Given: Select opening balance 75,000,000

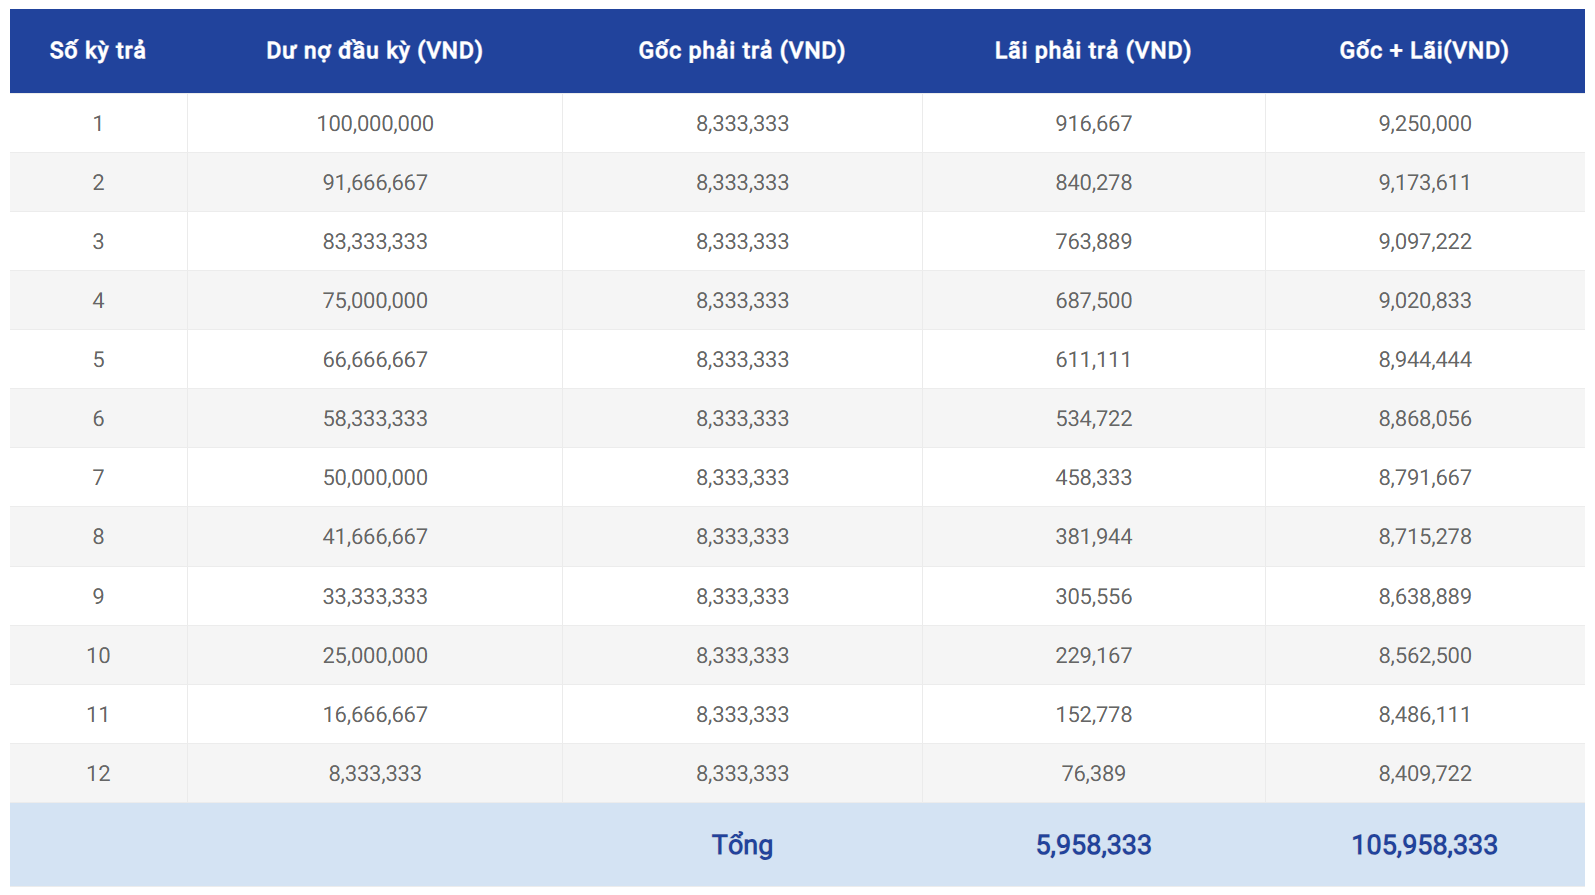Looking at the screenshot, I should coord(375,300).
